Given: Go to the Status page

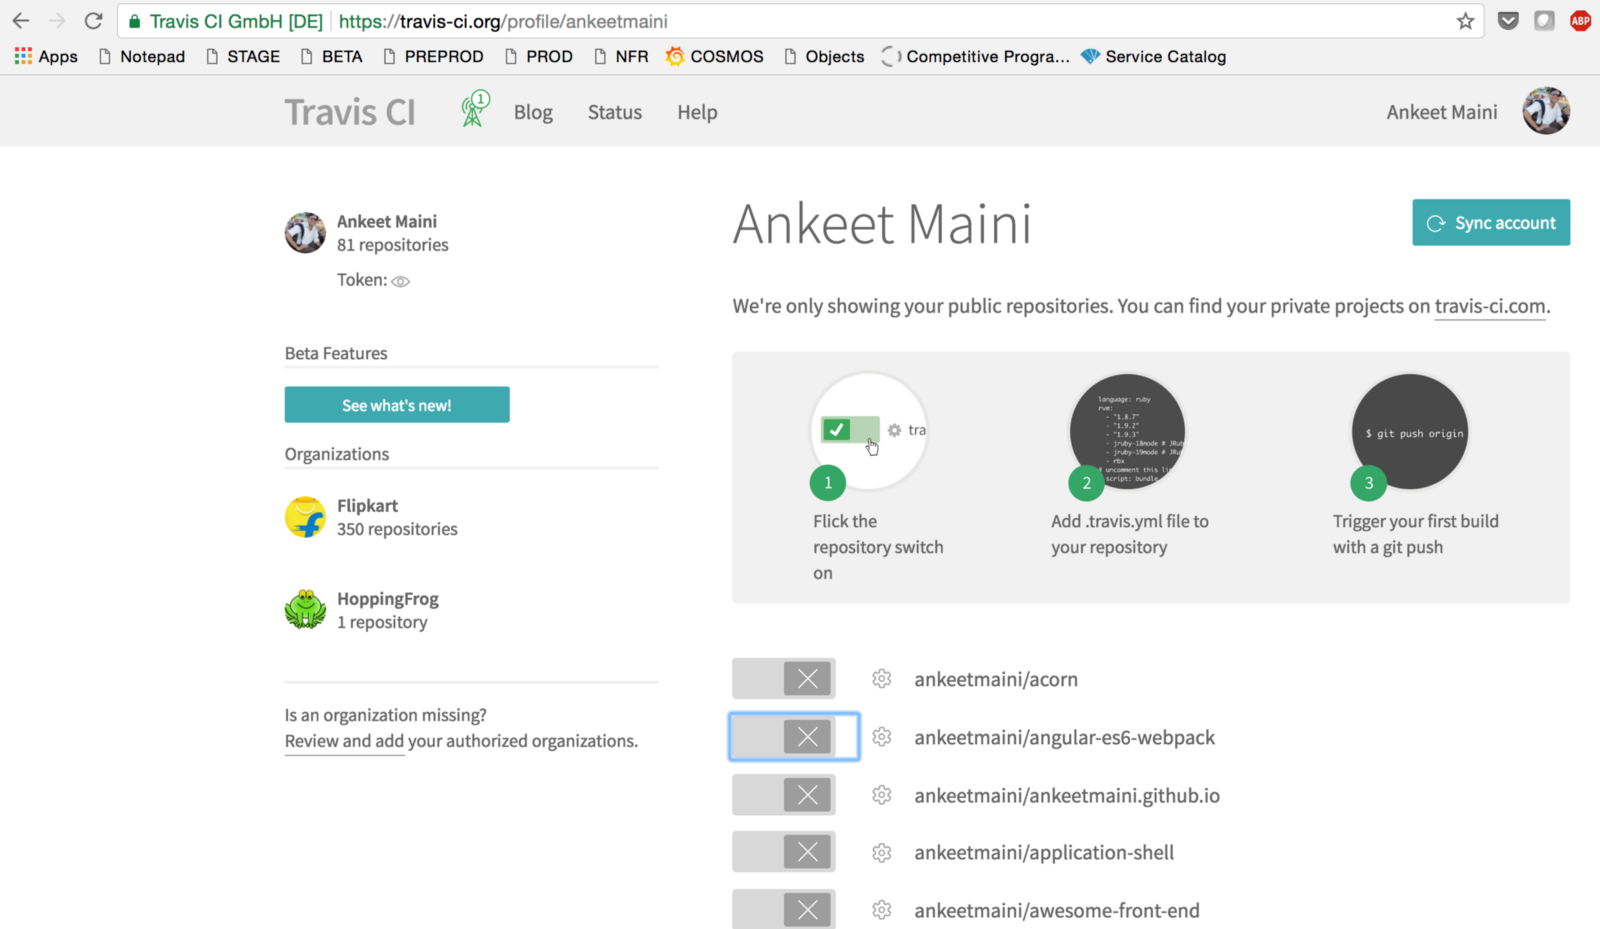Looking at the screenshot, I should (614, 112).
